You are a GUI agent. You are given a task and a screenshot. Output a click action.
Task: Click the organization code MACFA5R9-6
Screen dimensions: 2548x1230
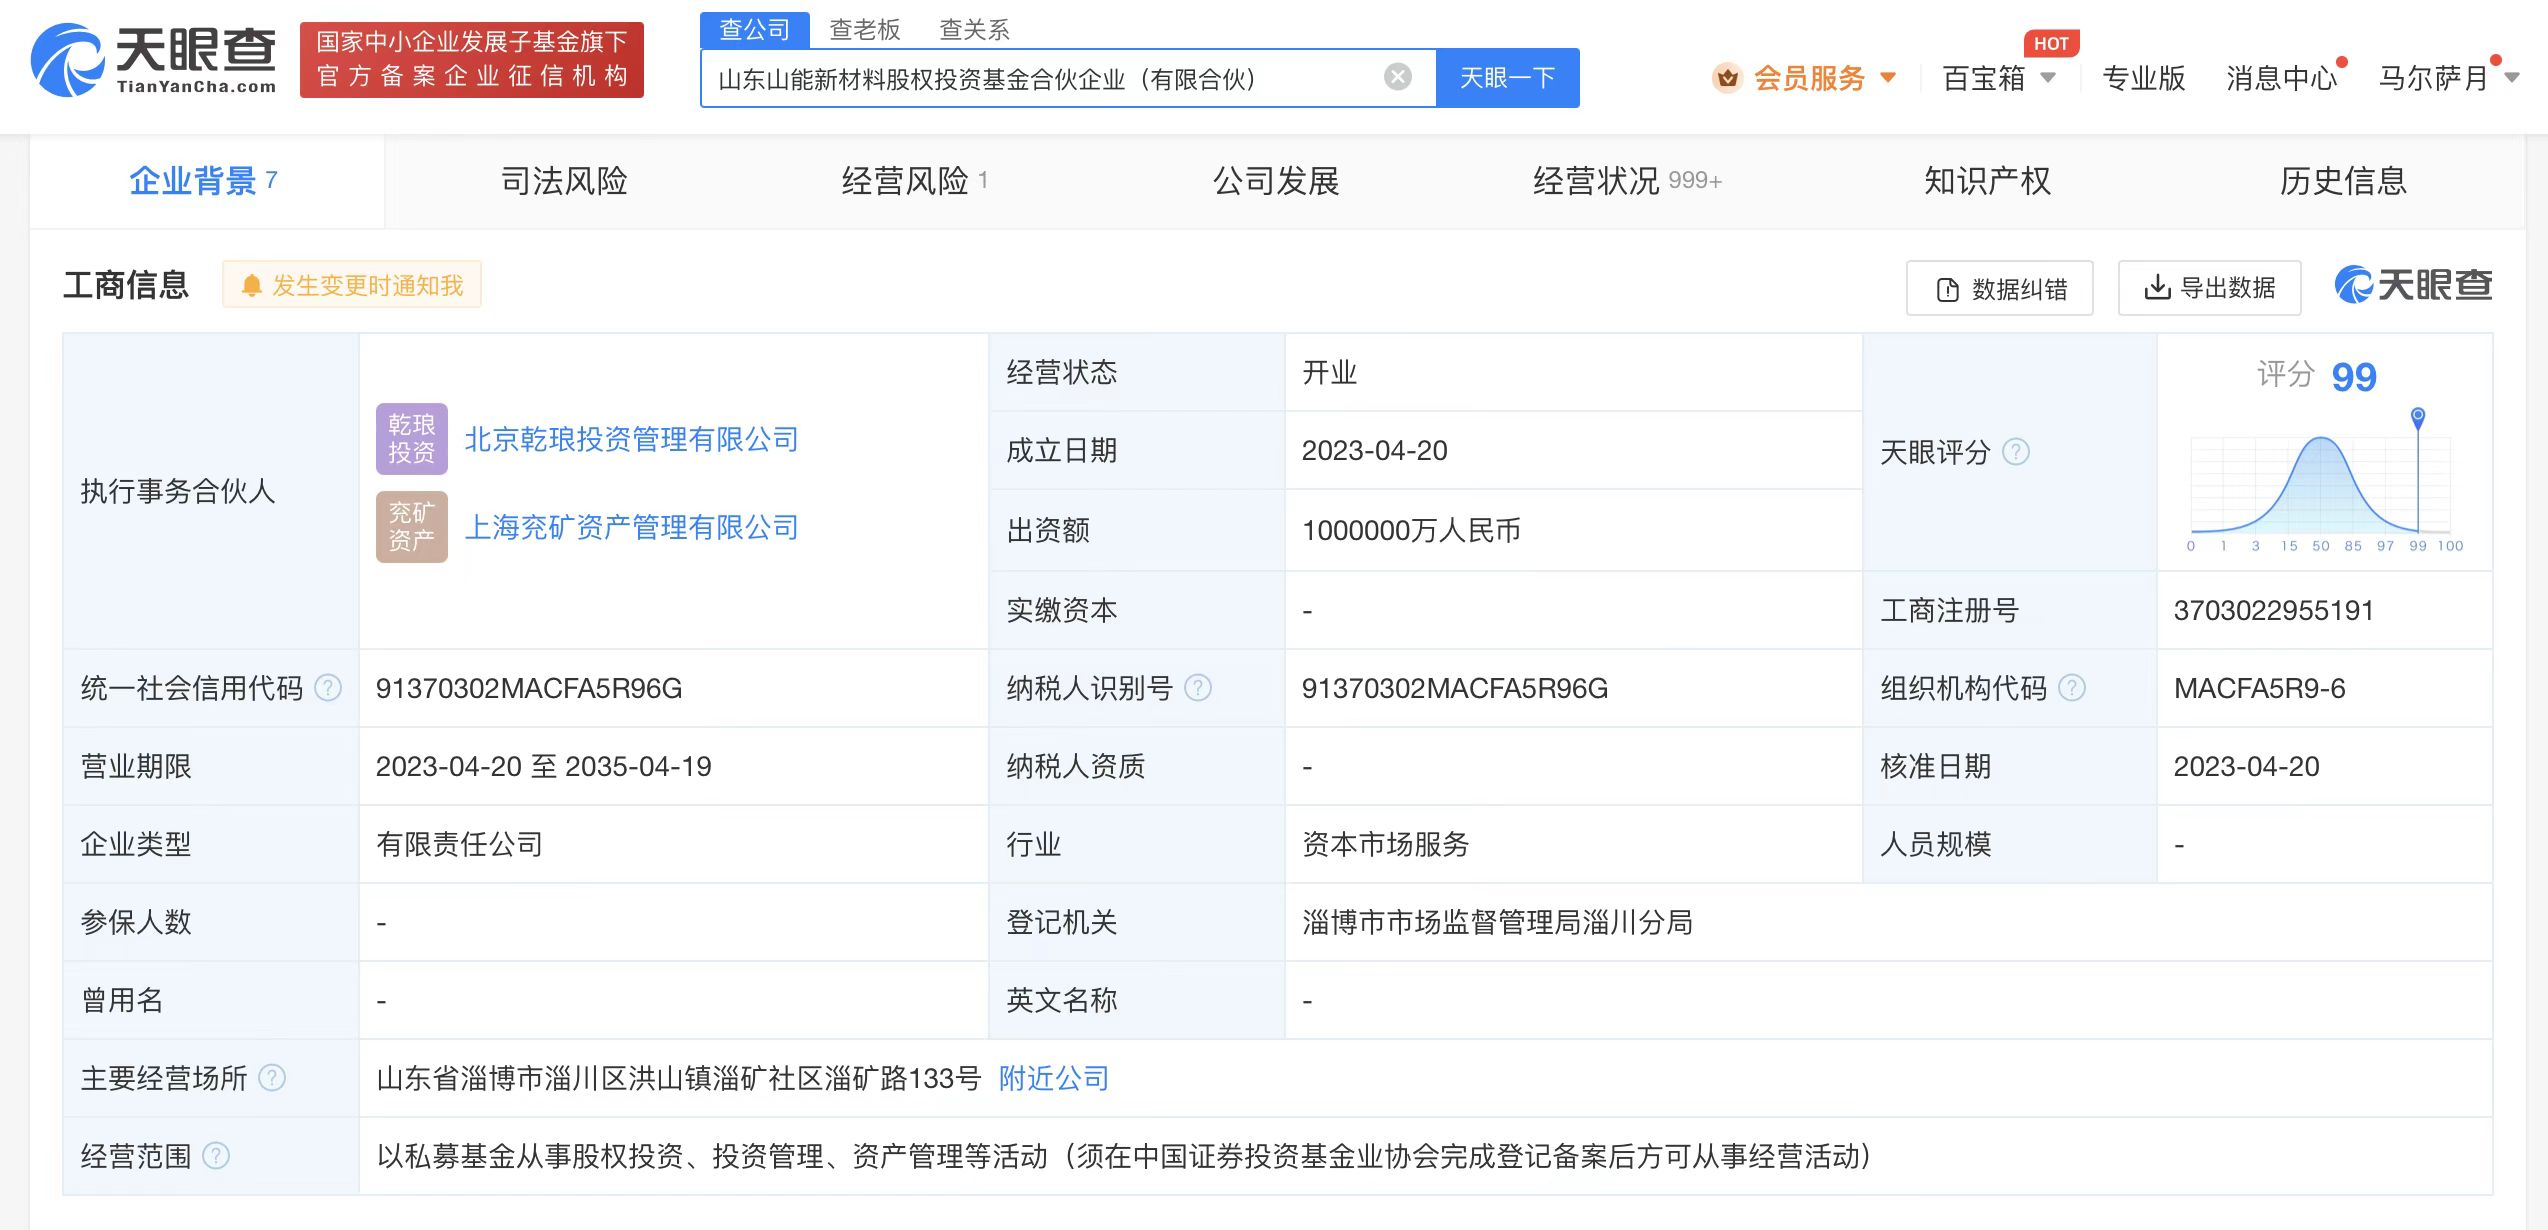pos(2260,688)
